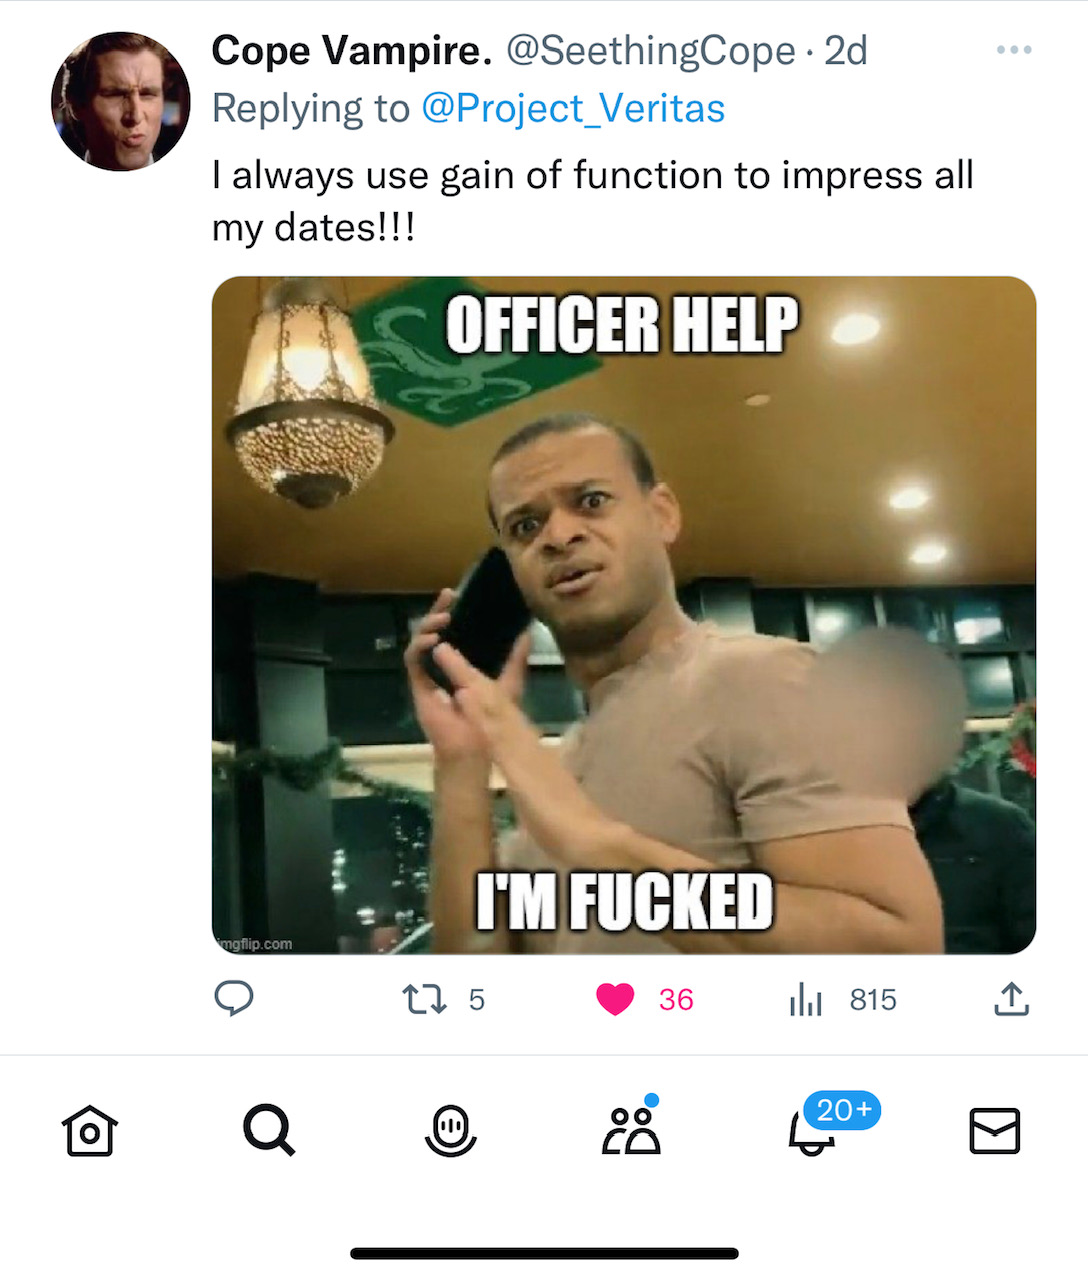The height and width of the screenshot is (1280, 1088).
Task: Switch to the Home tab
Action: [x=90, y=1131]
